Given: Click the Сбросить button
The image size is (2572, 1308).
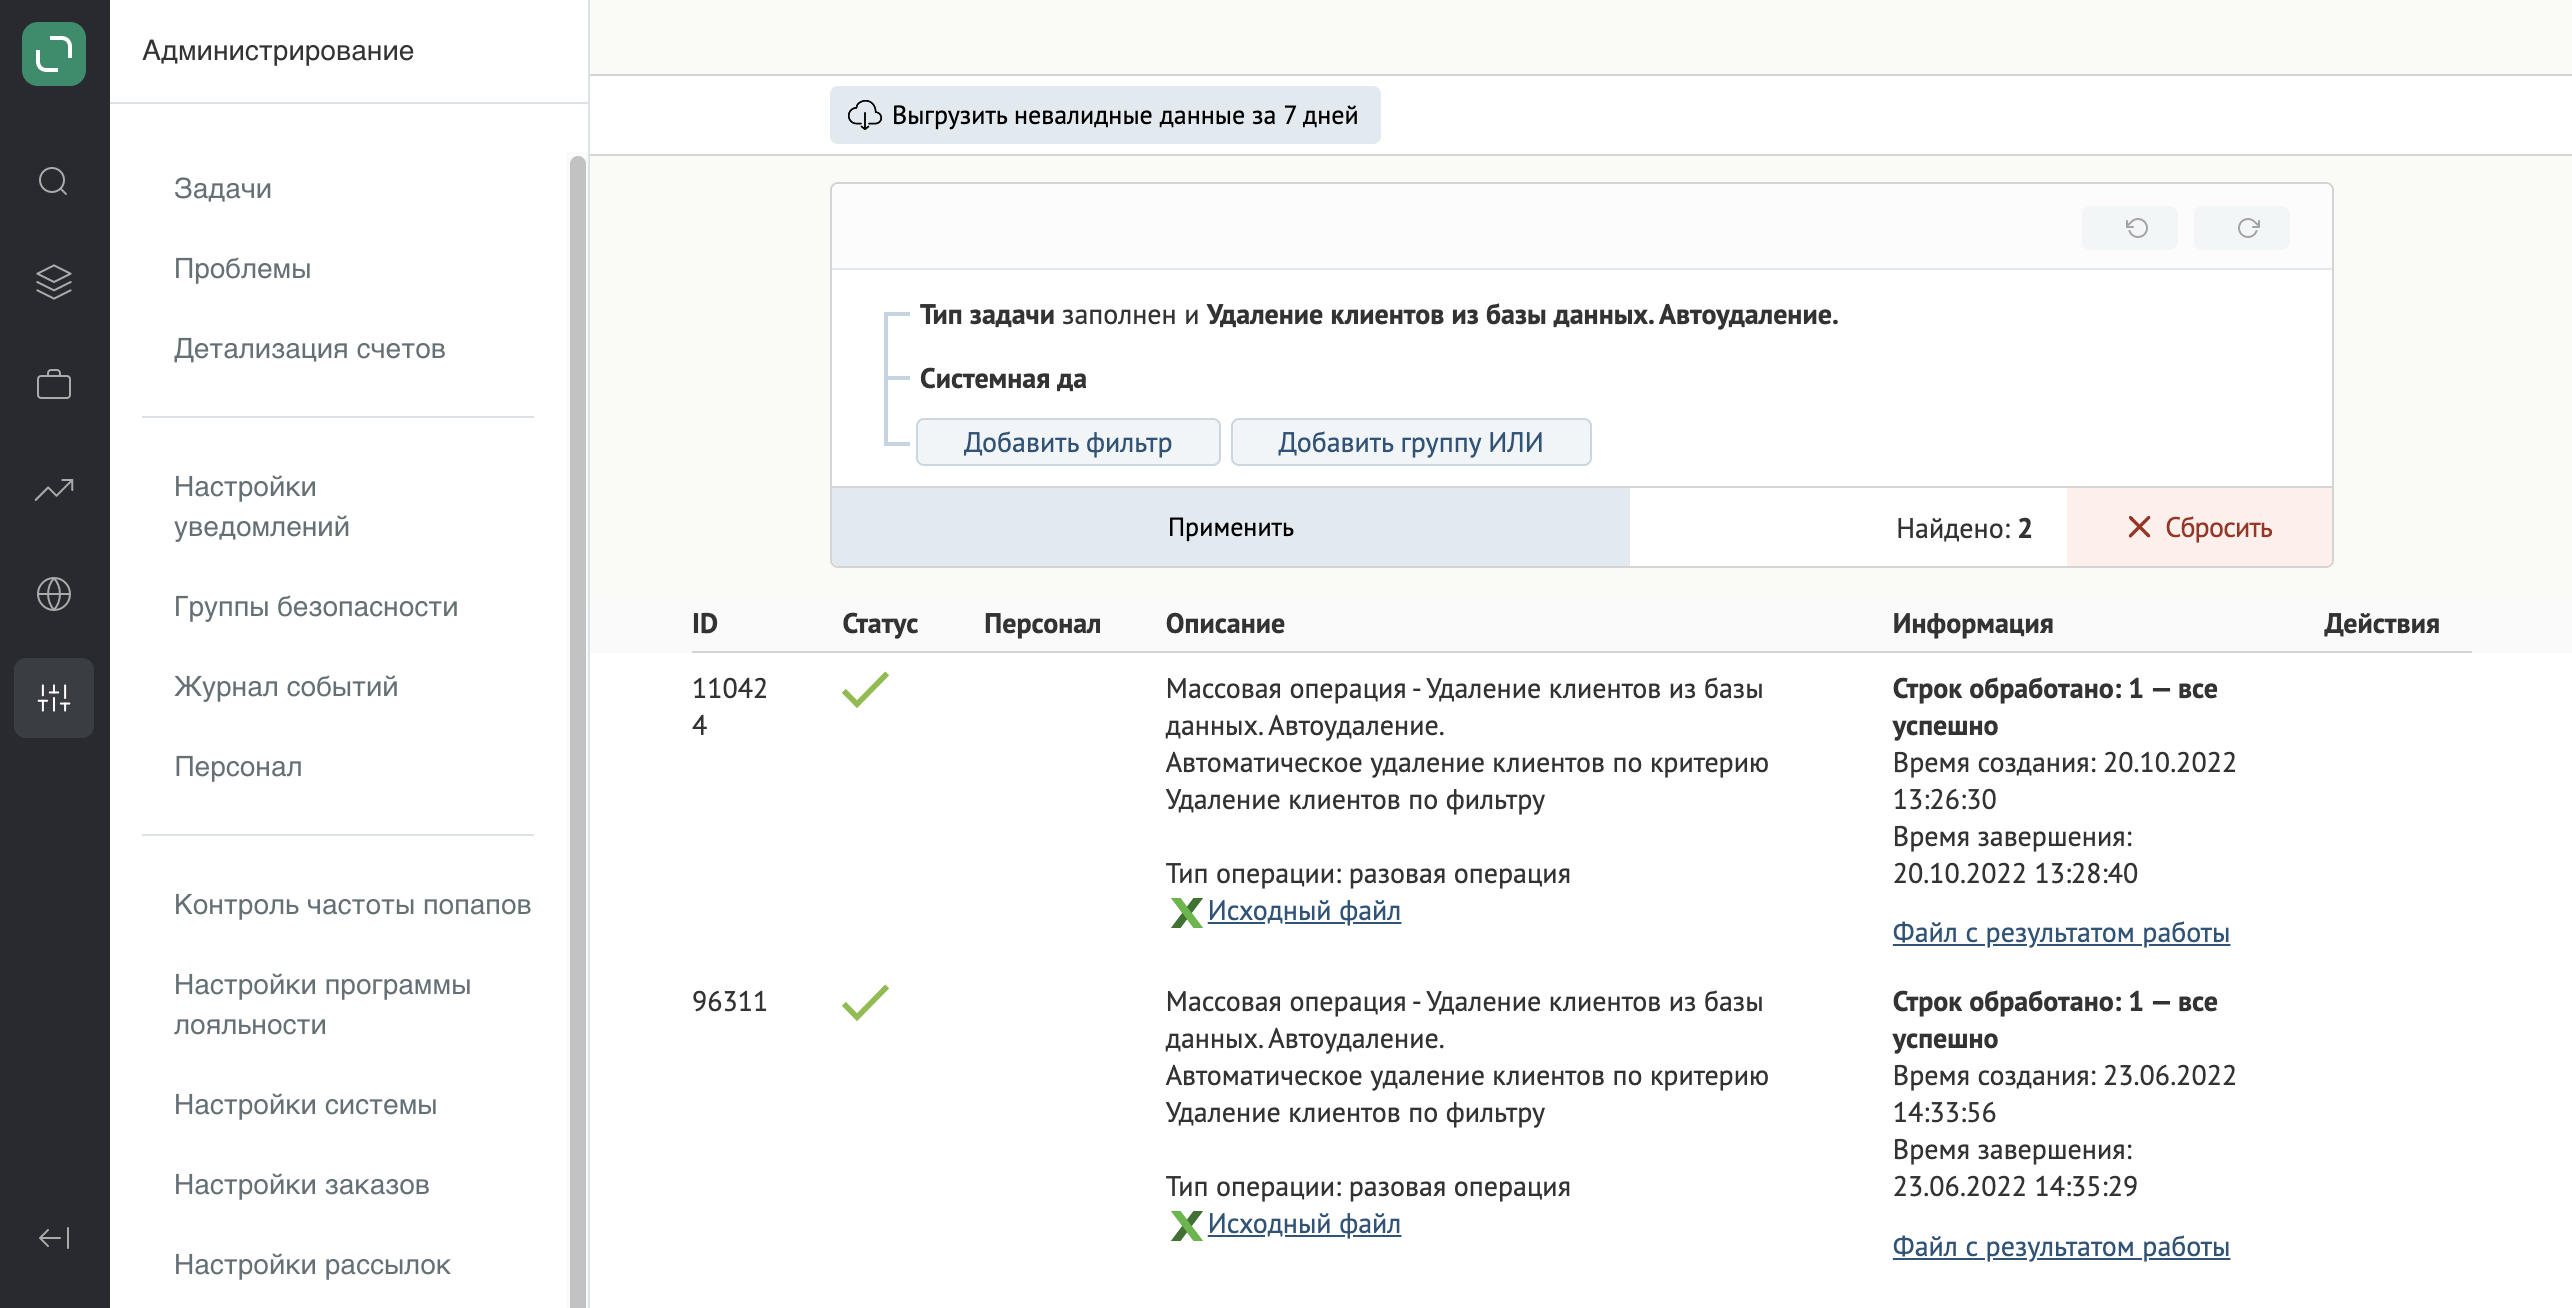Looking at the screenshot, I should coord(2200,527).
